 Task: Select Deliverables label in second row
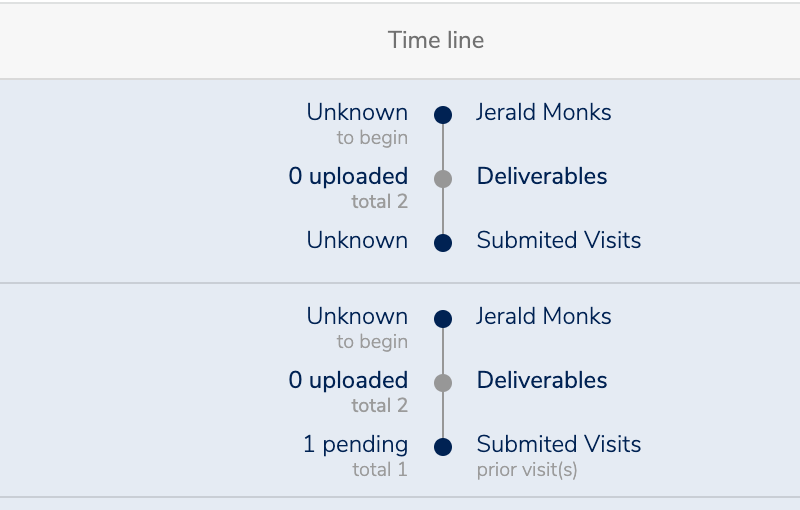click(542, 380)
